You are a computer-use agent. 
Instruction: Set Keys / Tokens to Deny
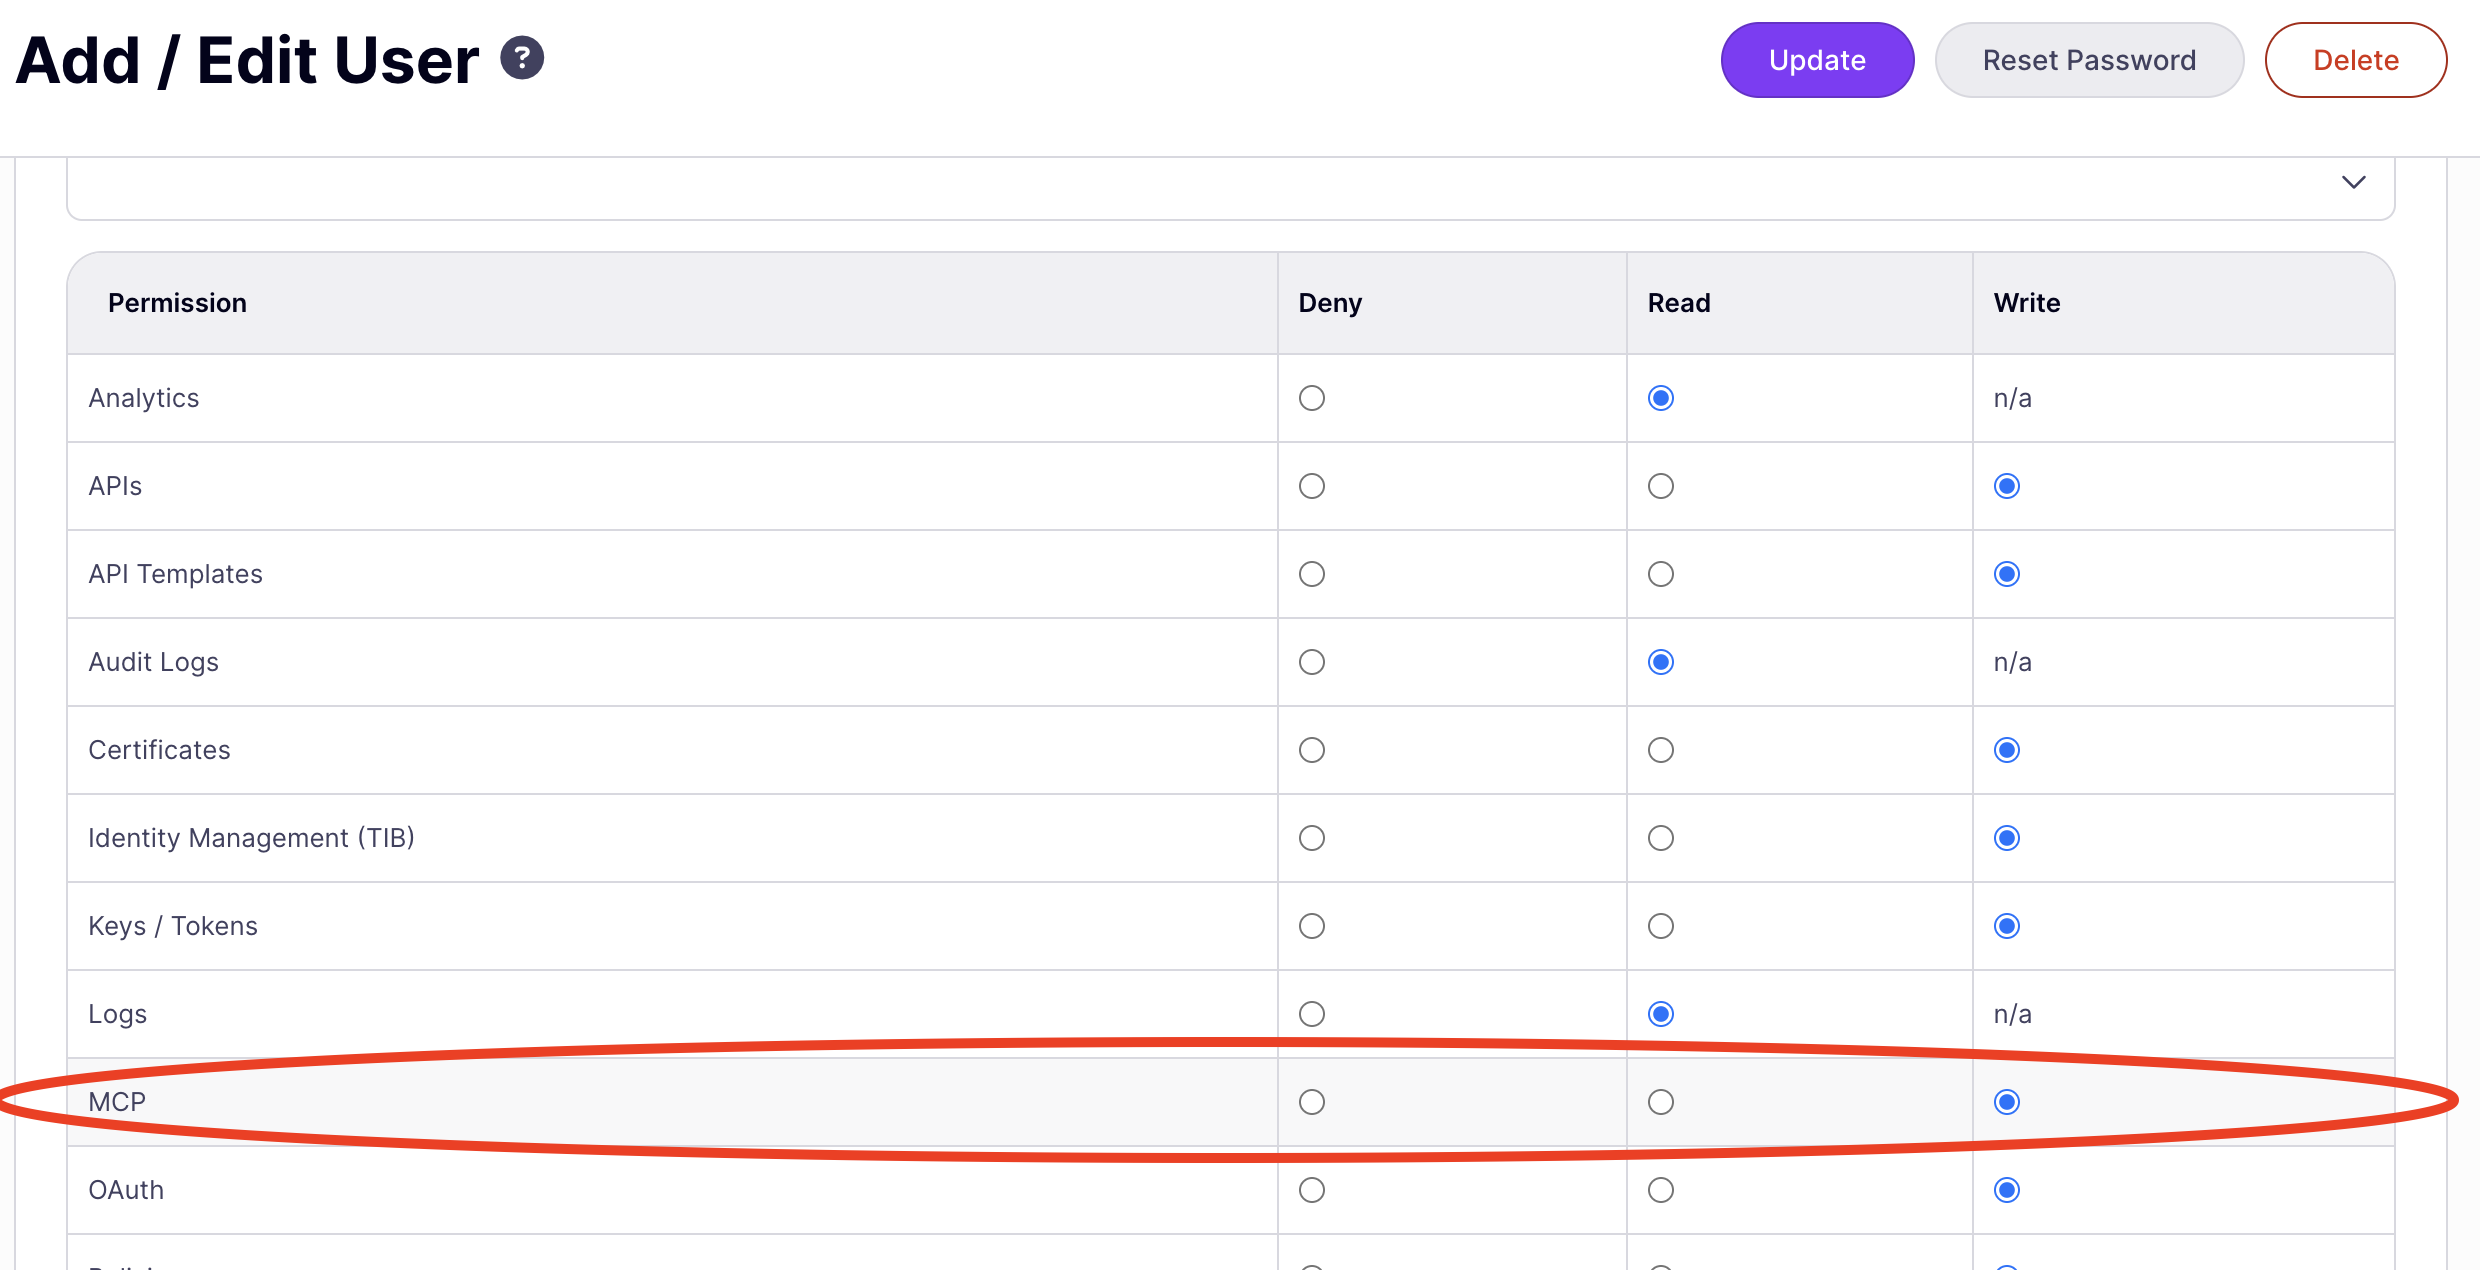pyautogui.click(x=1312, y=926)
